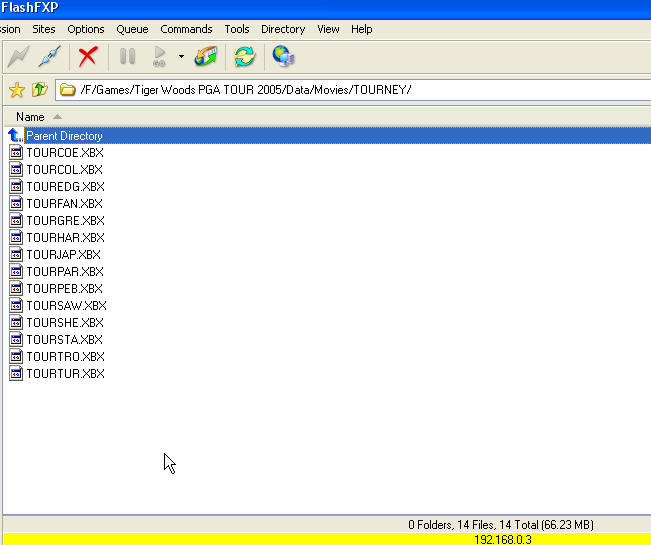The width and height of the screenshot is (651, 545).
Task: Open the Help menu
Action: pyautogui.click(x=361, y=29)
